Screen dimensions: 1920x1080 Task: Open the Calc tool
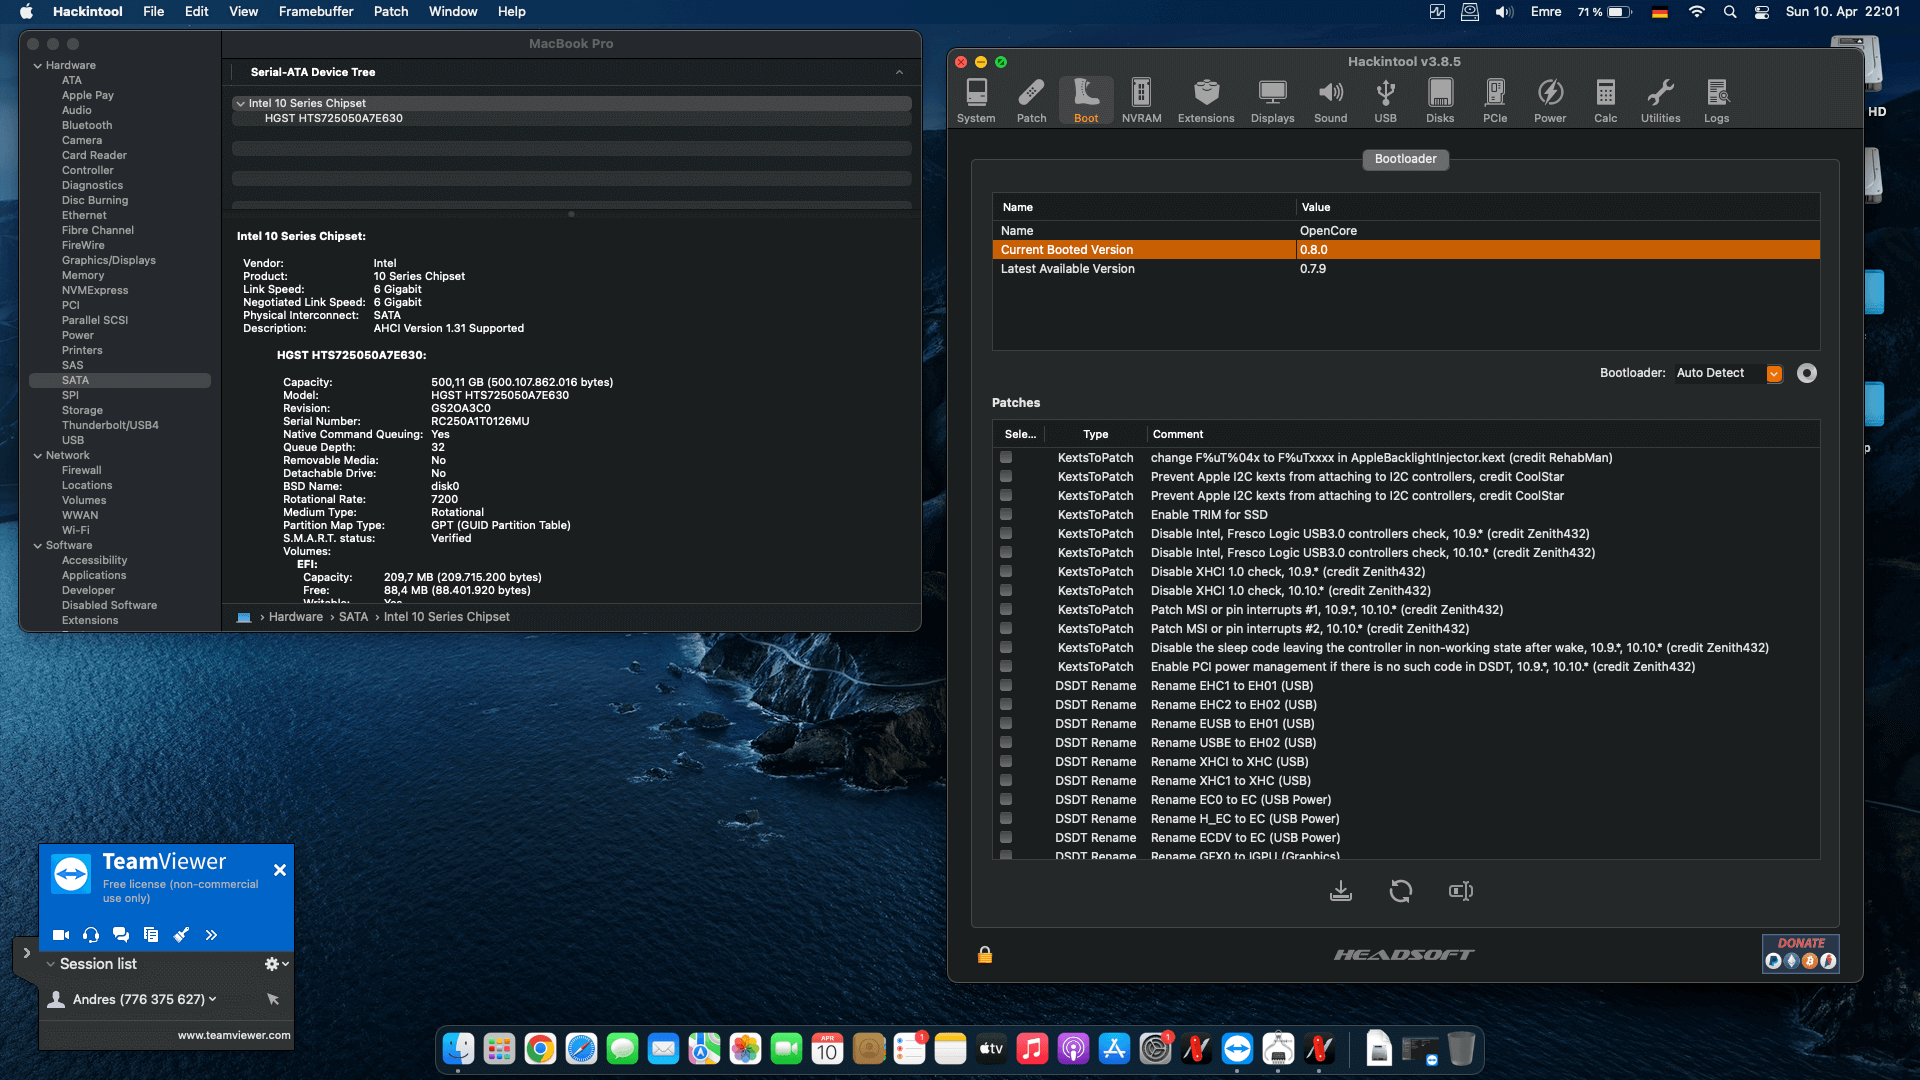(x=1605, y=101)
